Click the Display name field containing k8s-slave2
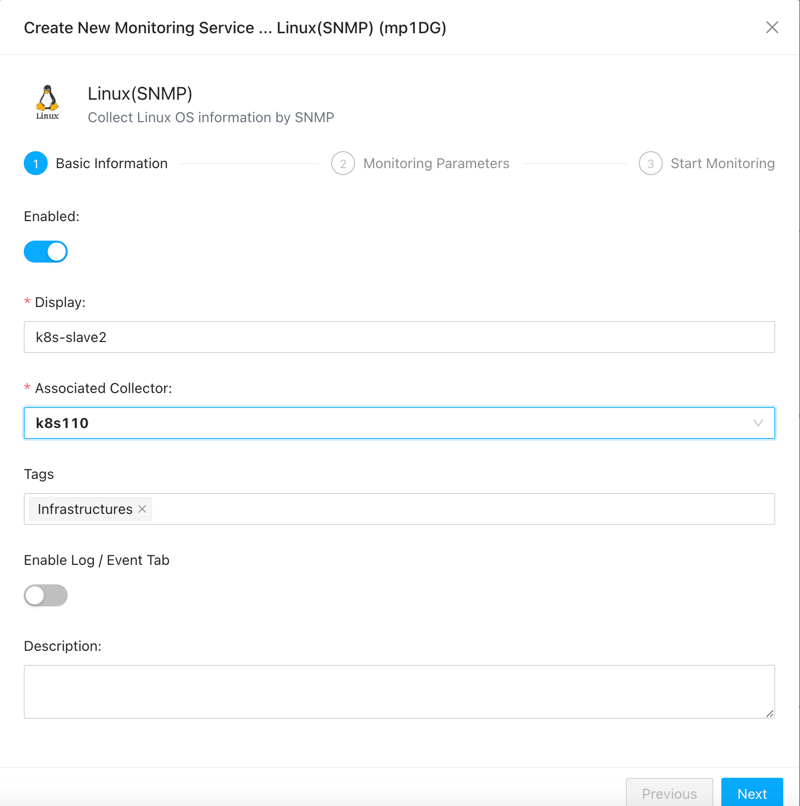The height and width of the screenshot is (806, 800). [x=399, y=337]
